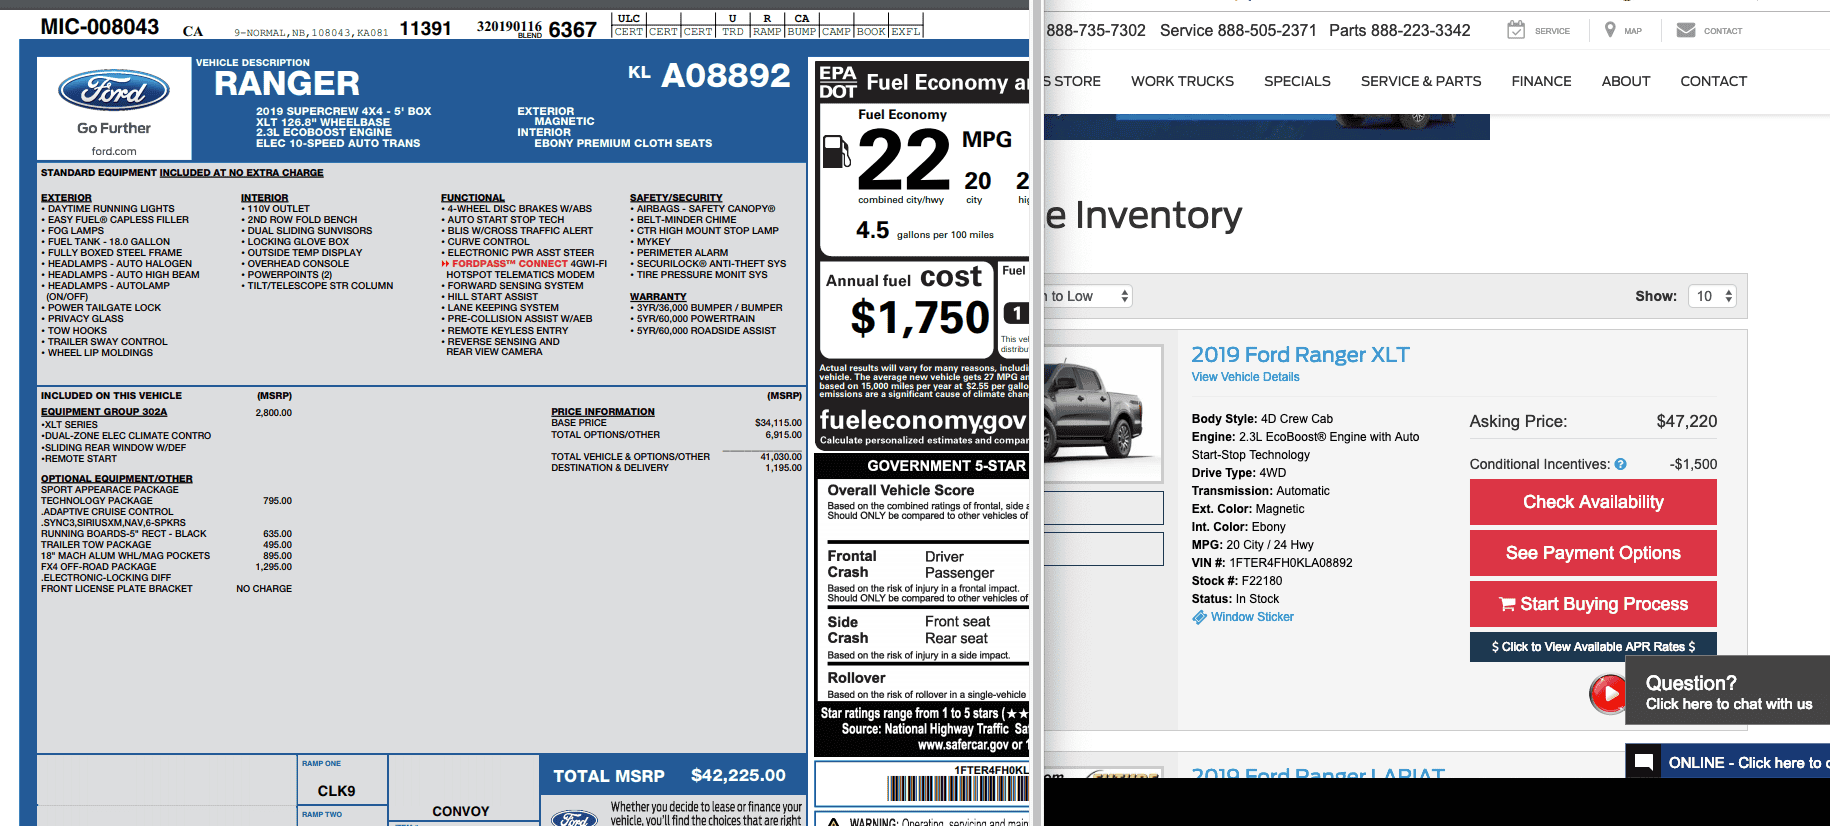Viewport: 1830px width, 826px height.
Task: Click the Check Availability button
Action: click(x=1593, y=502)
